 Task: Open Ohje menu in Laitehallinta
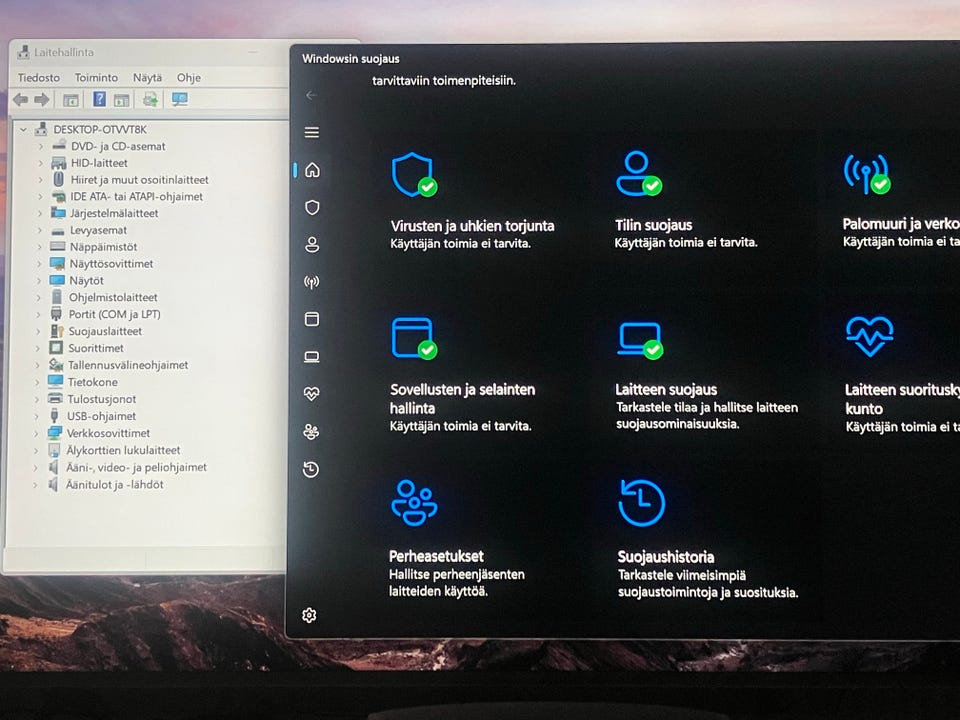click(x=189, y=78)
